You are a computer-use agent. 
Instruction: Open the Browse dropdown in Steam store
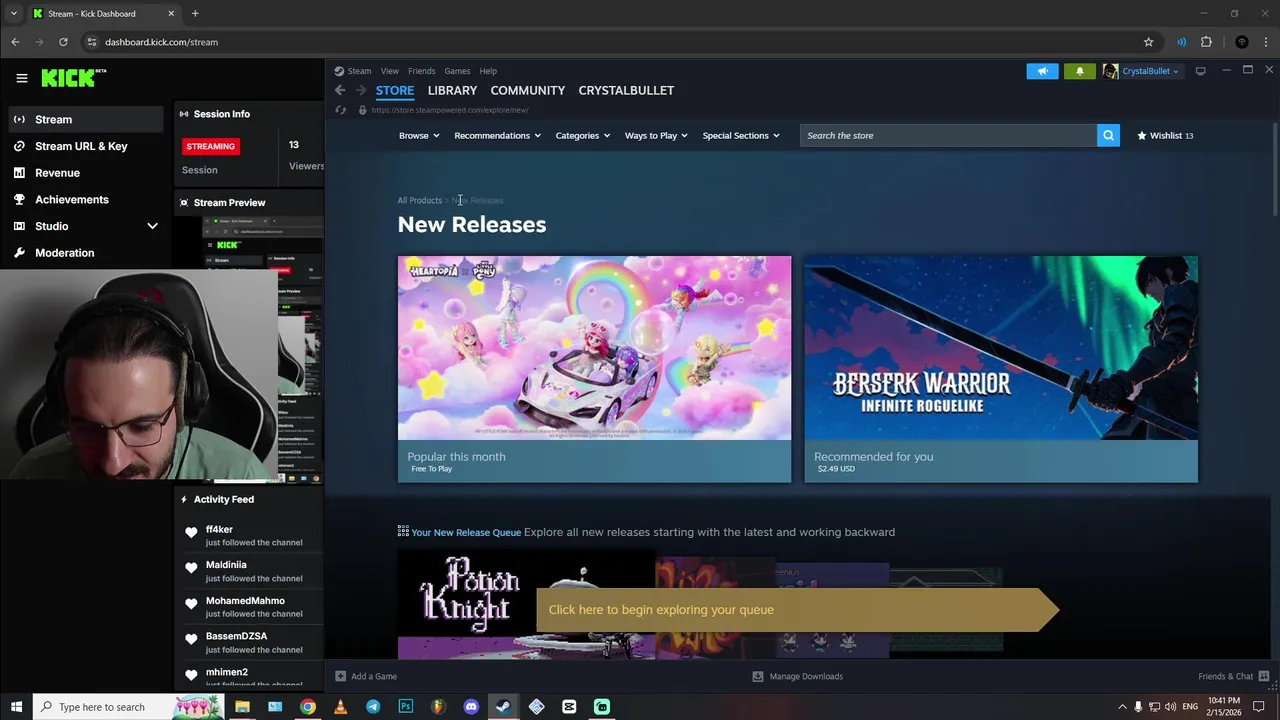(x=419, y=135)
